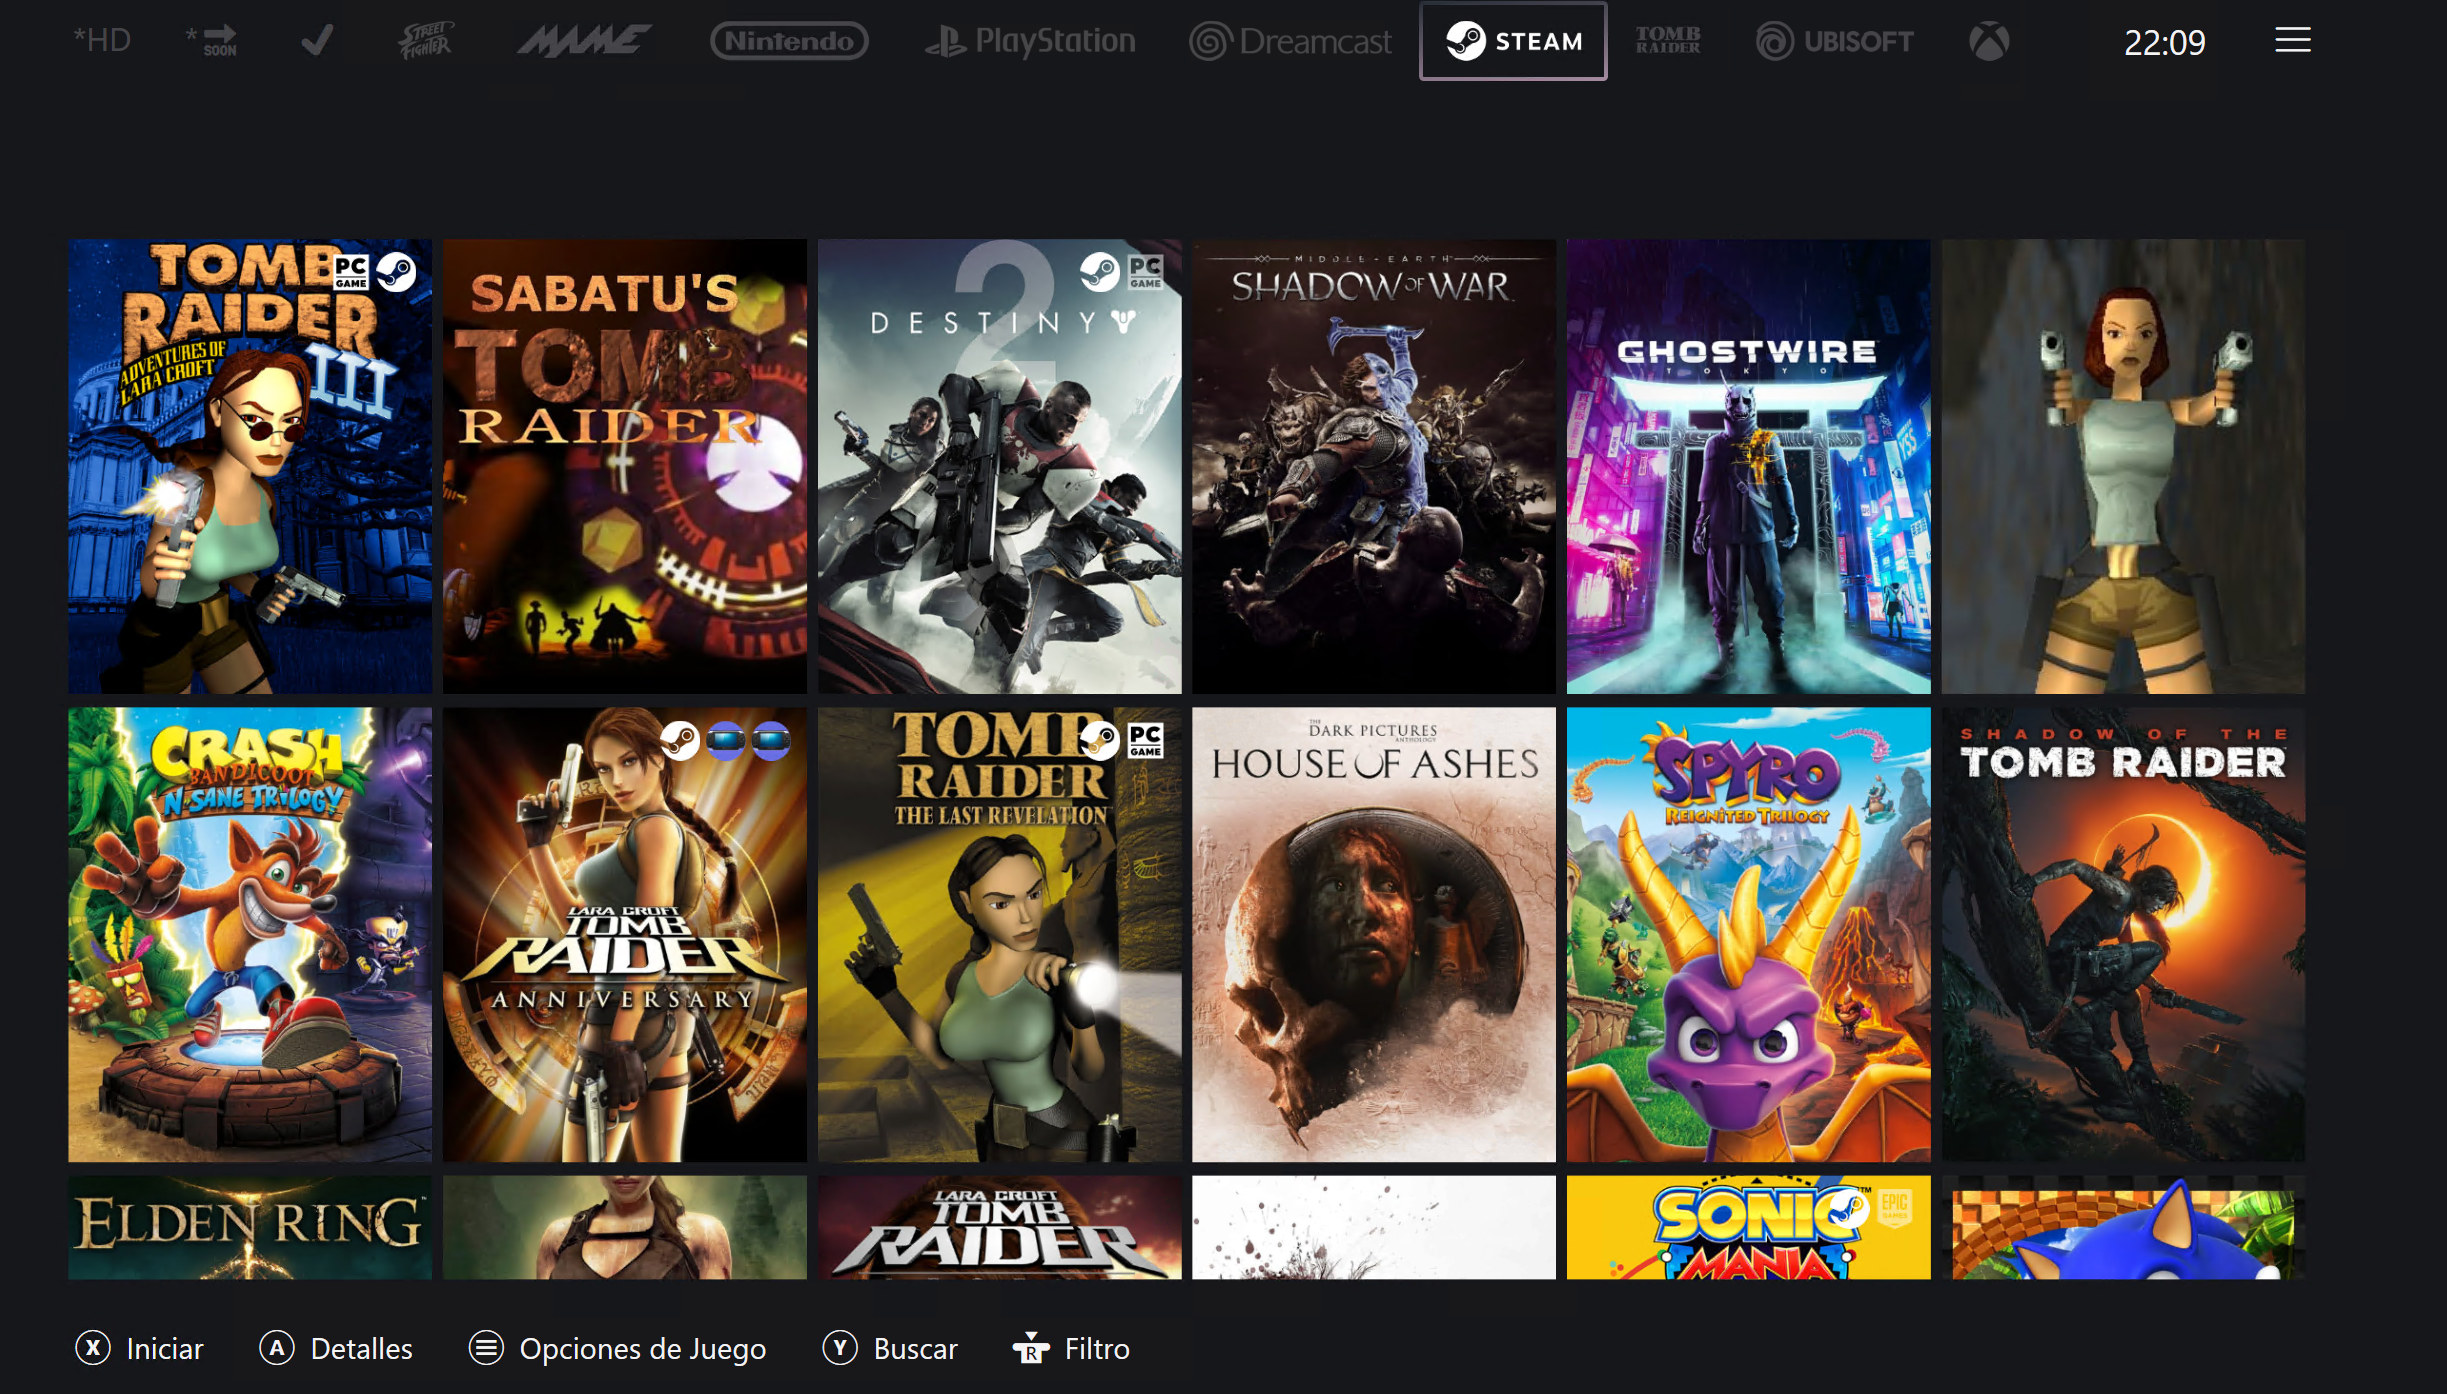
Task: Select Ghostwire Tokyo game cover
Action: pos(1748,466)
